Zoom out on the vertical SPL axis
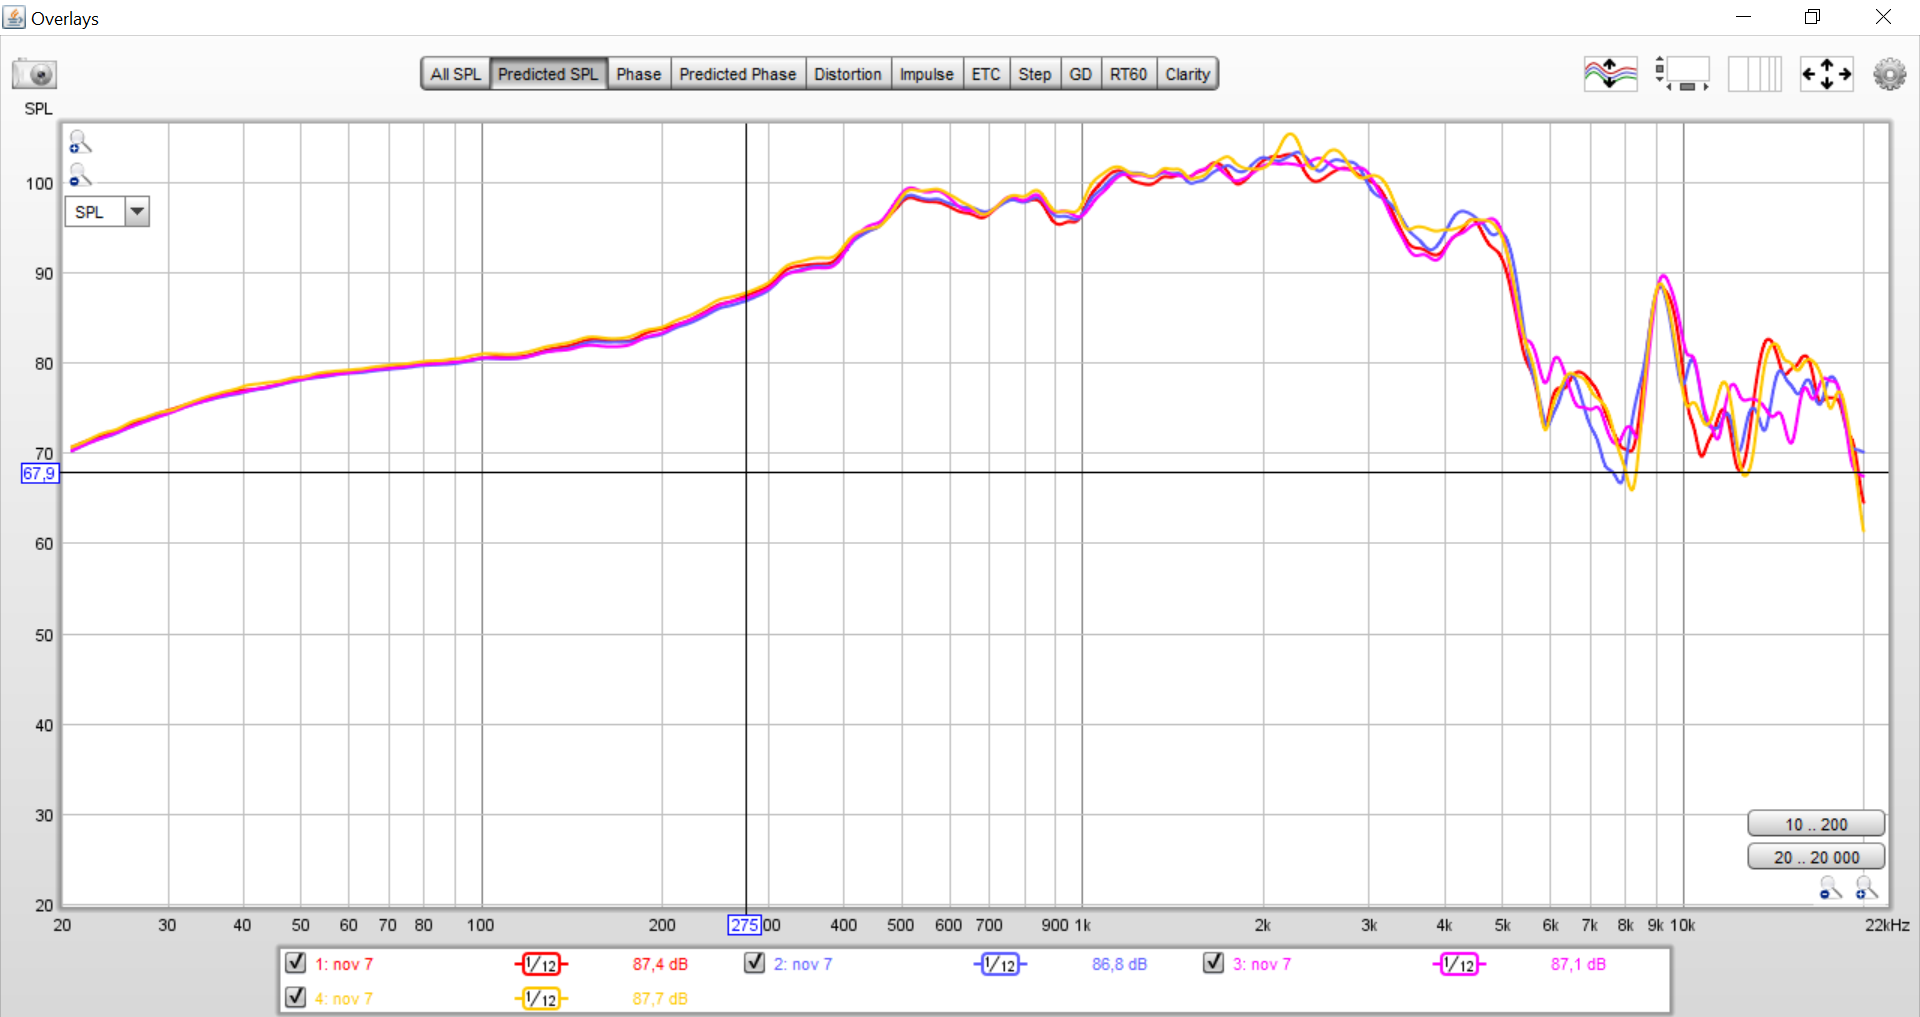1920x1017 pixels. tap(80, 176)
